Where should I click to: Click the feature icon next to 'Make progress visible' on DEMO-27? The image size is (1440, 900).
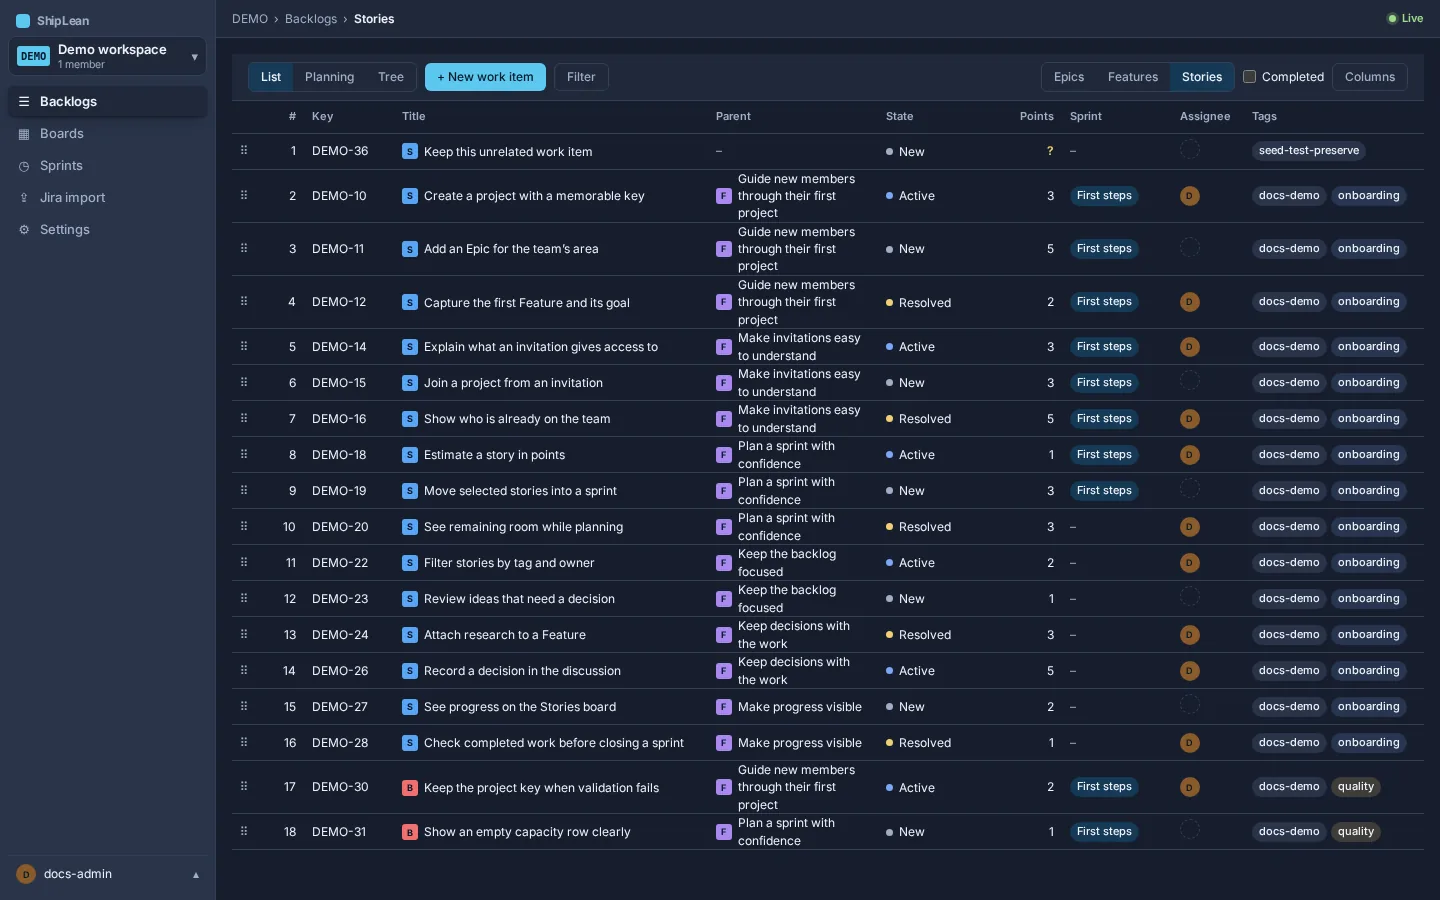[x=724, y=707]
